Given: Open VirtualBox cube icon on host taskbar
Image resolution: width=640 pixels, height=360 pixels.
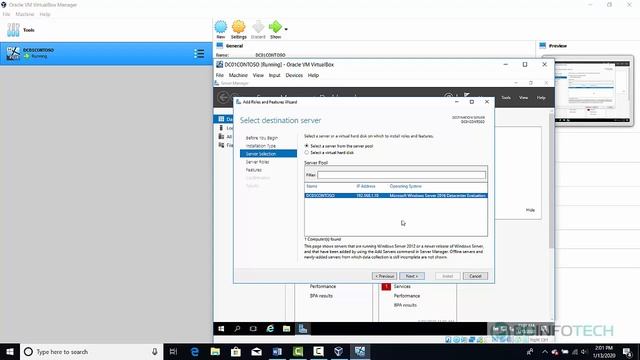Looking at the screenshot, I should tap(339, 352).
